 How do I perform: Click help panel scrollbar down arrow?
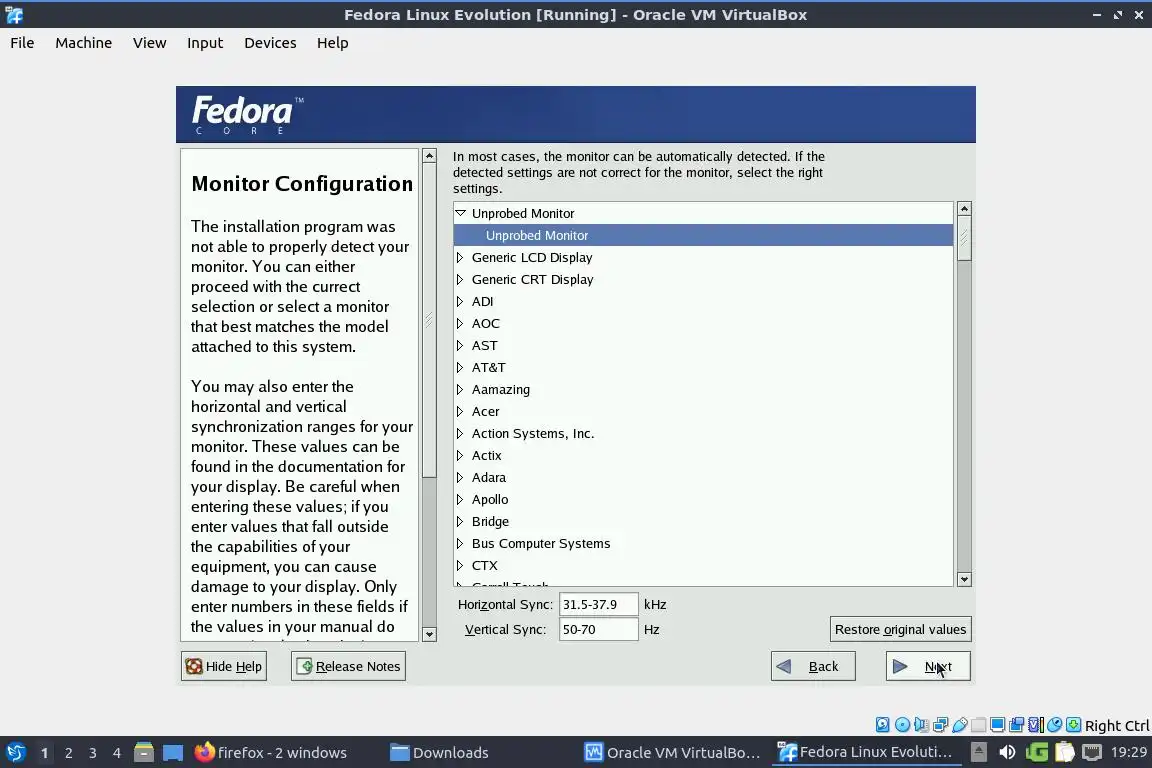tap(430, 634)
